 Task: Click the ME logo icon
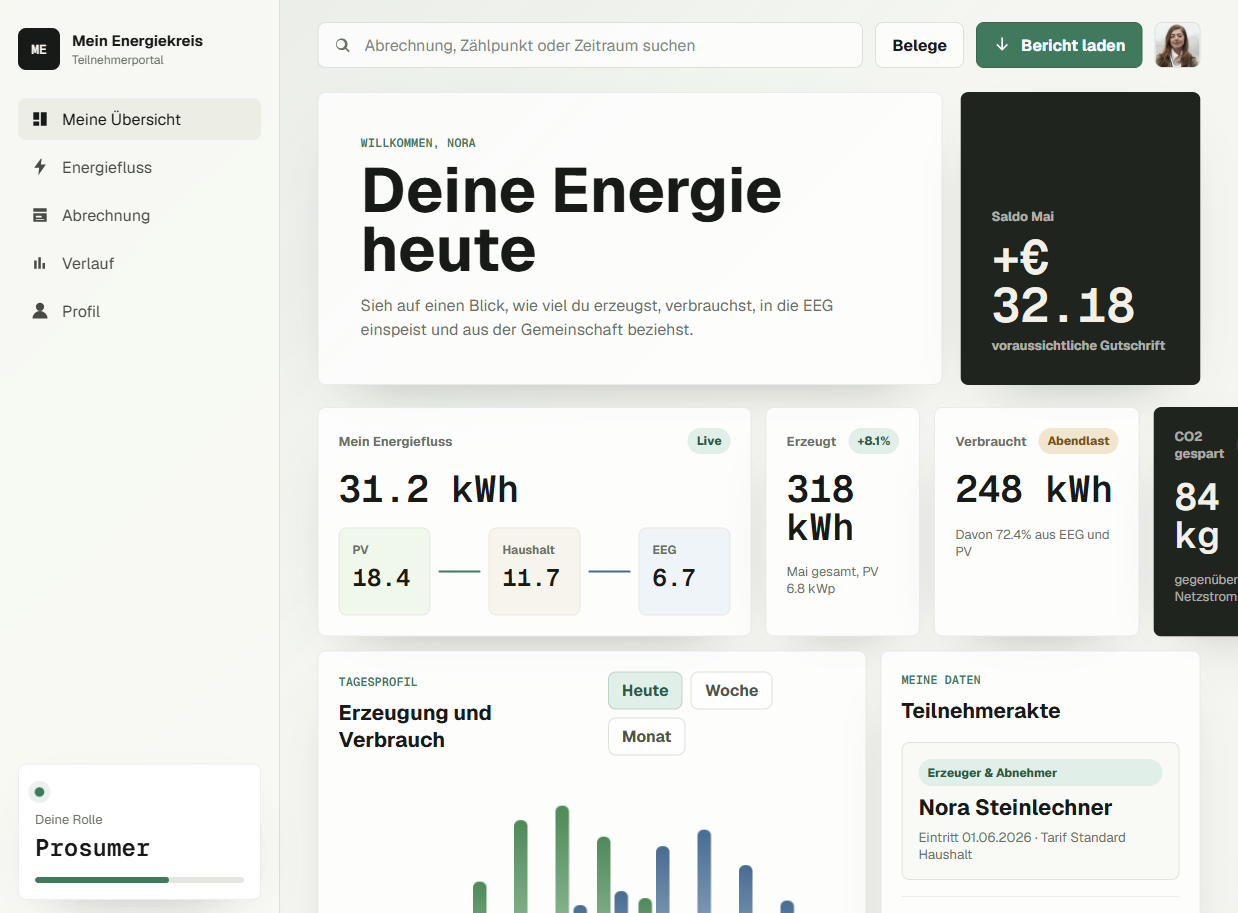(39, 49)
